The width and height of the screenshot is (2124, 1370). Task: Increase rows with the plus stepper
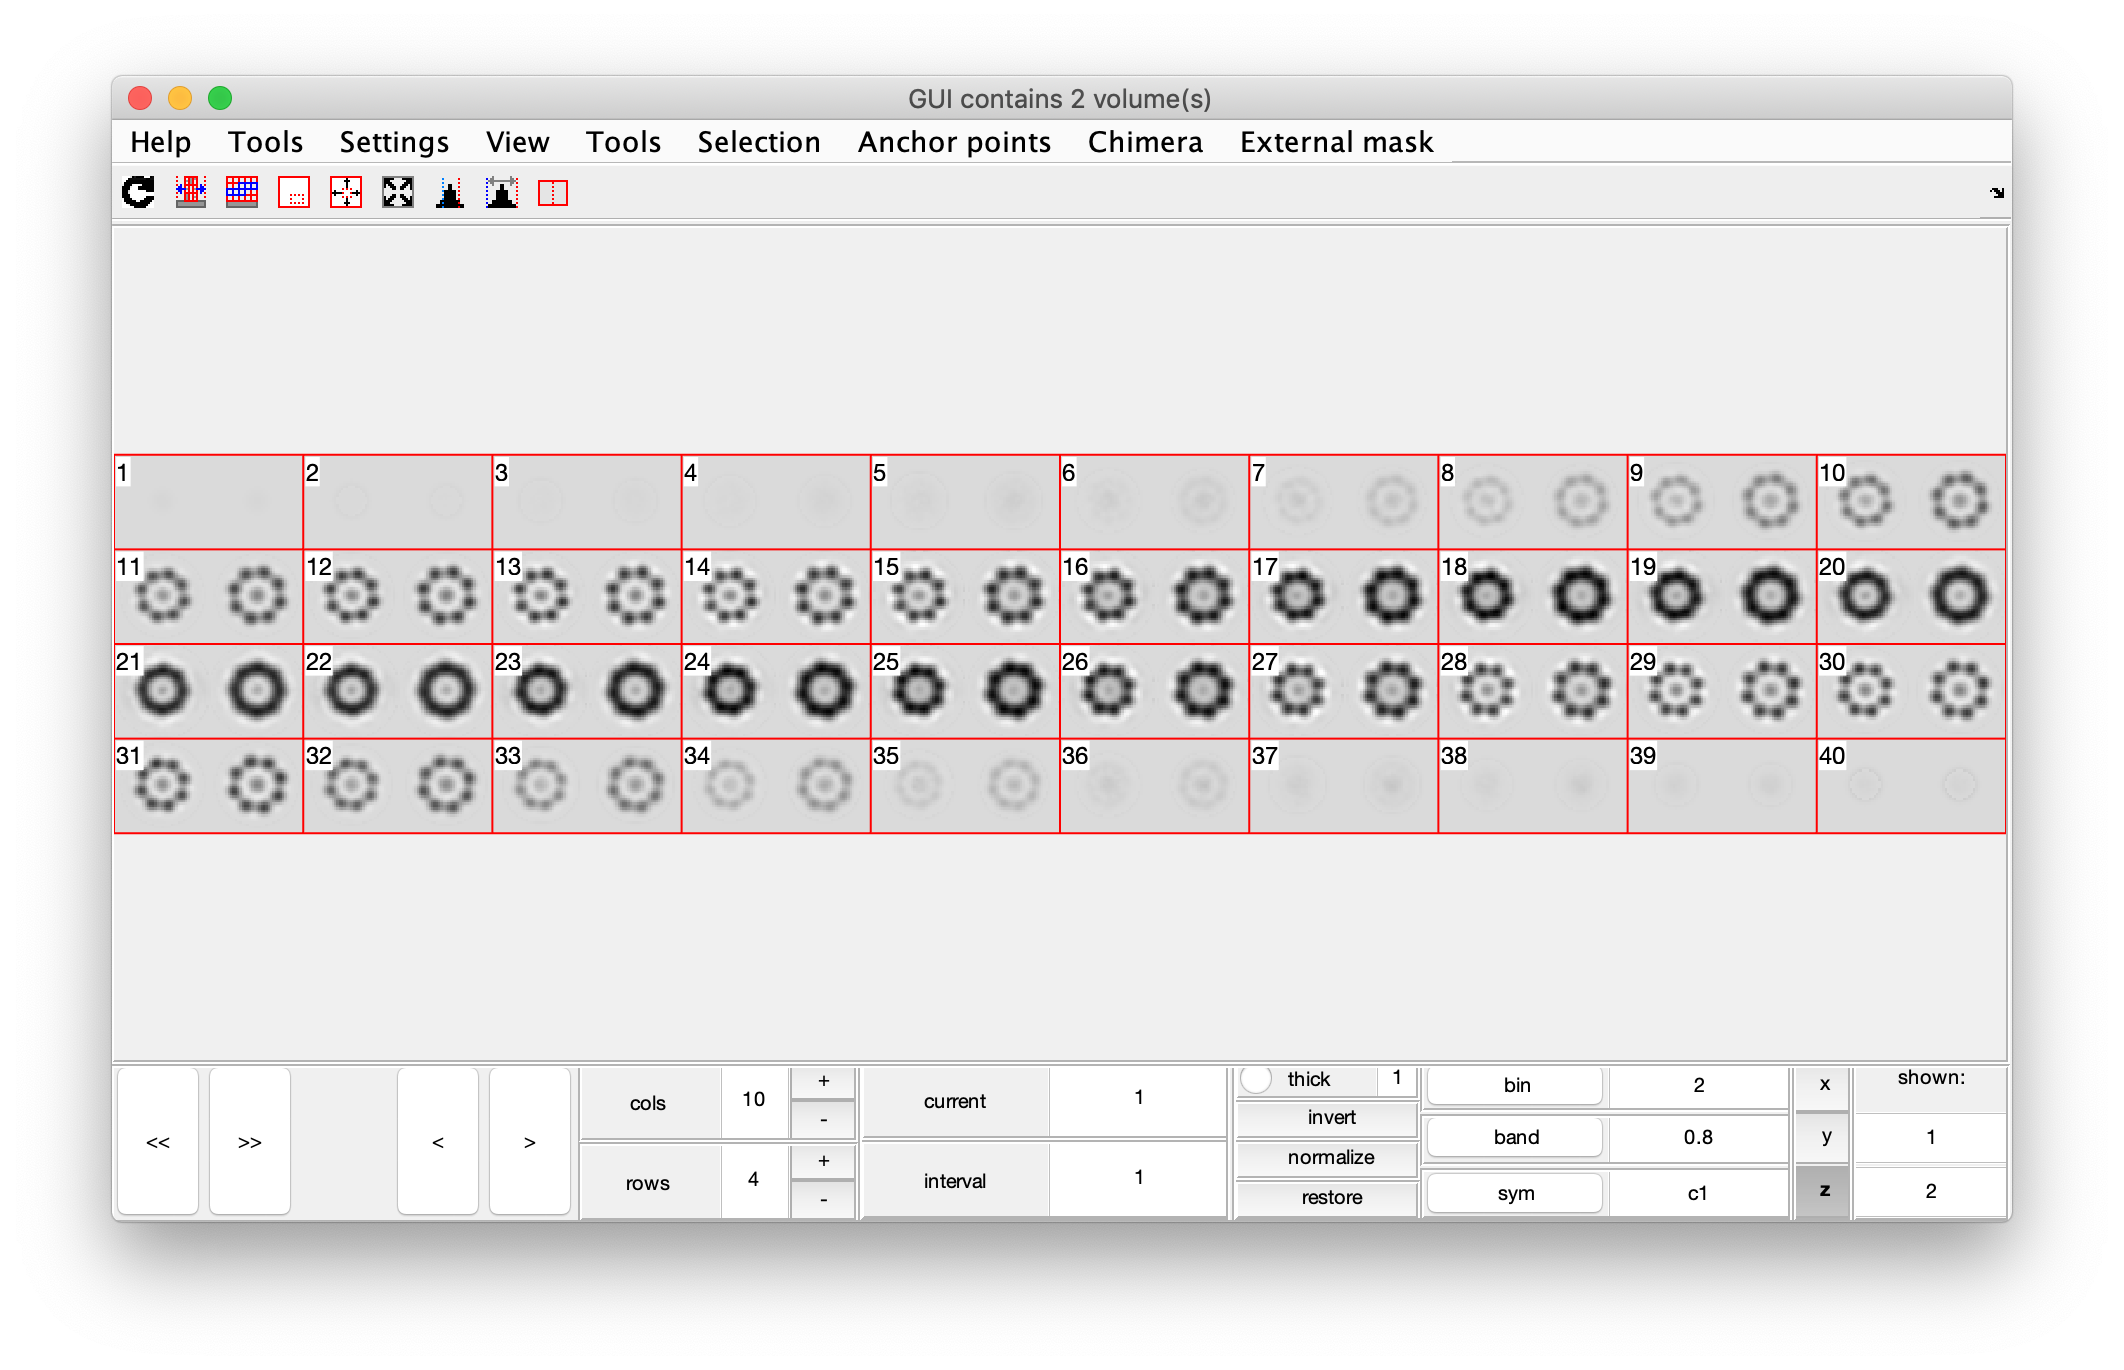pos(823,1161)
